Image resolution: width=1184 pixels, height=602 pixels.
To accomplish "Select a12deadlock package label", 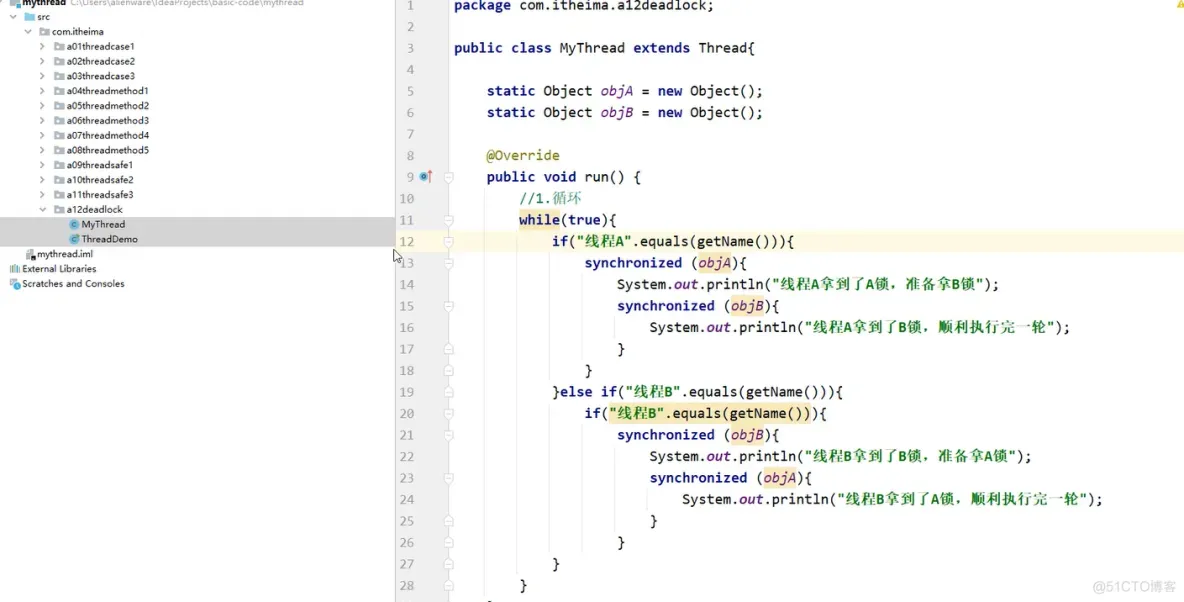I will [94, 209].
